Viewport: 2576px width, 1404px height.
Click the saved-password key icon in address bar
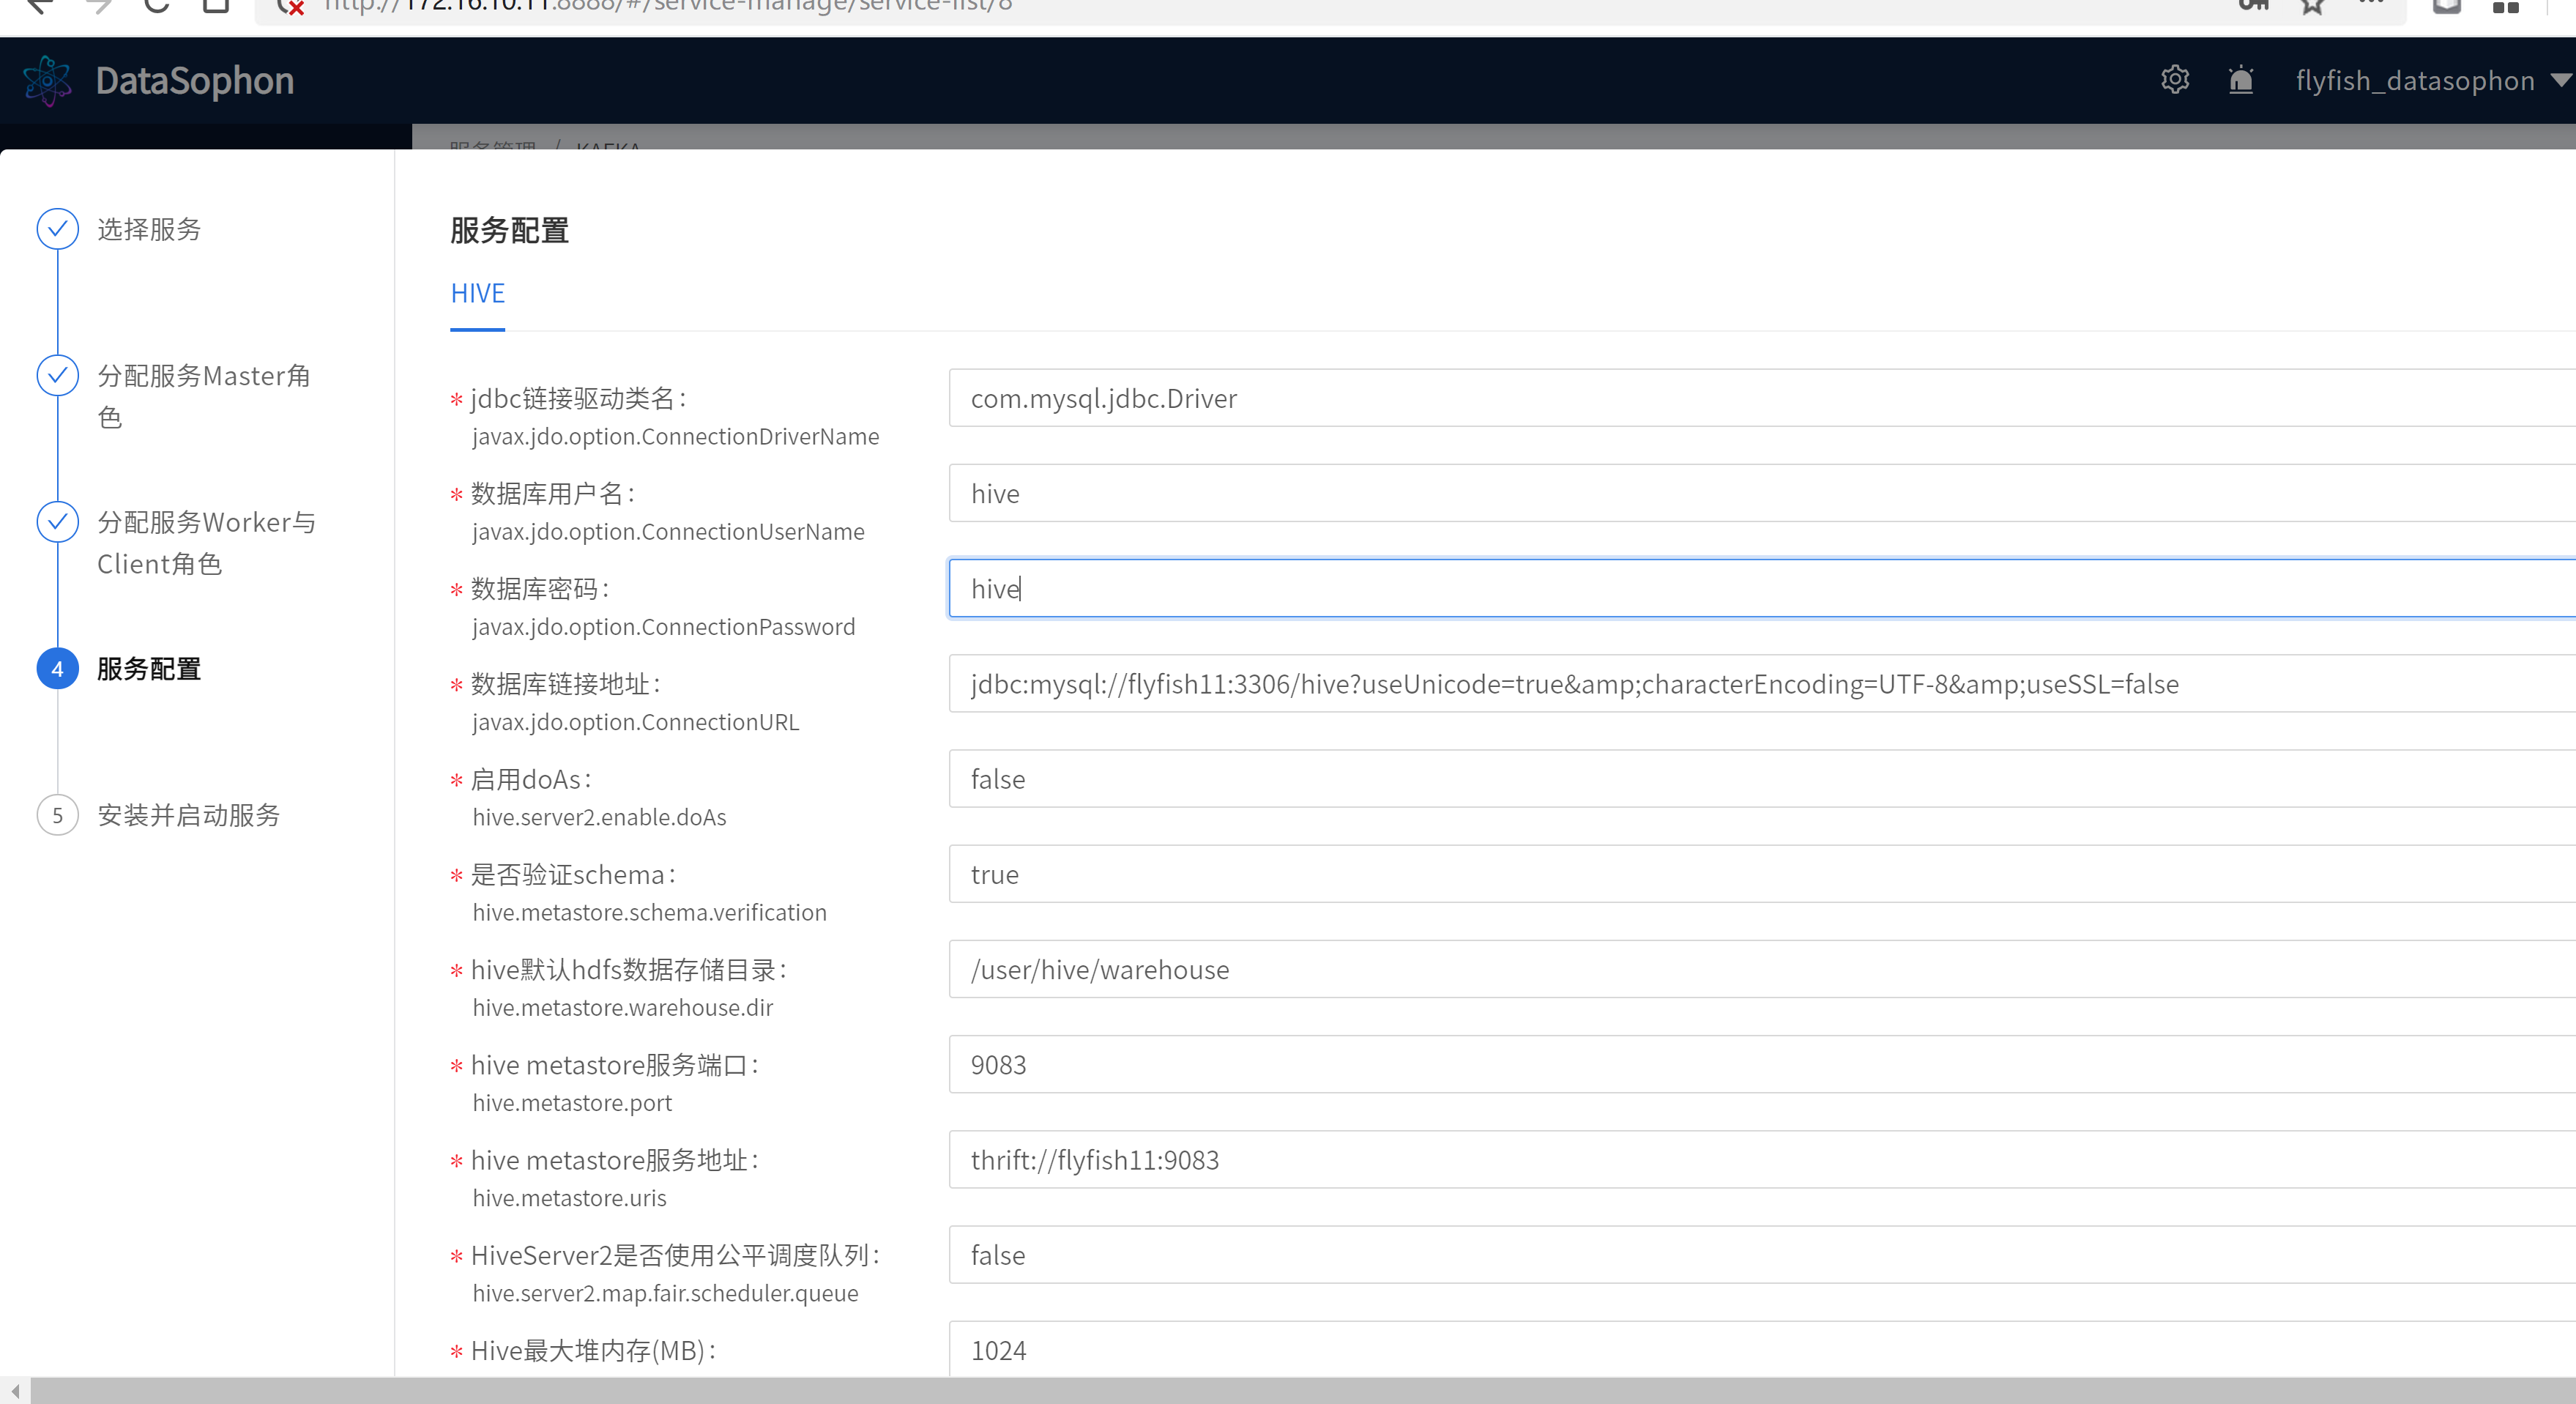pyautogui.click(x=2253, y=4)
